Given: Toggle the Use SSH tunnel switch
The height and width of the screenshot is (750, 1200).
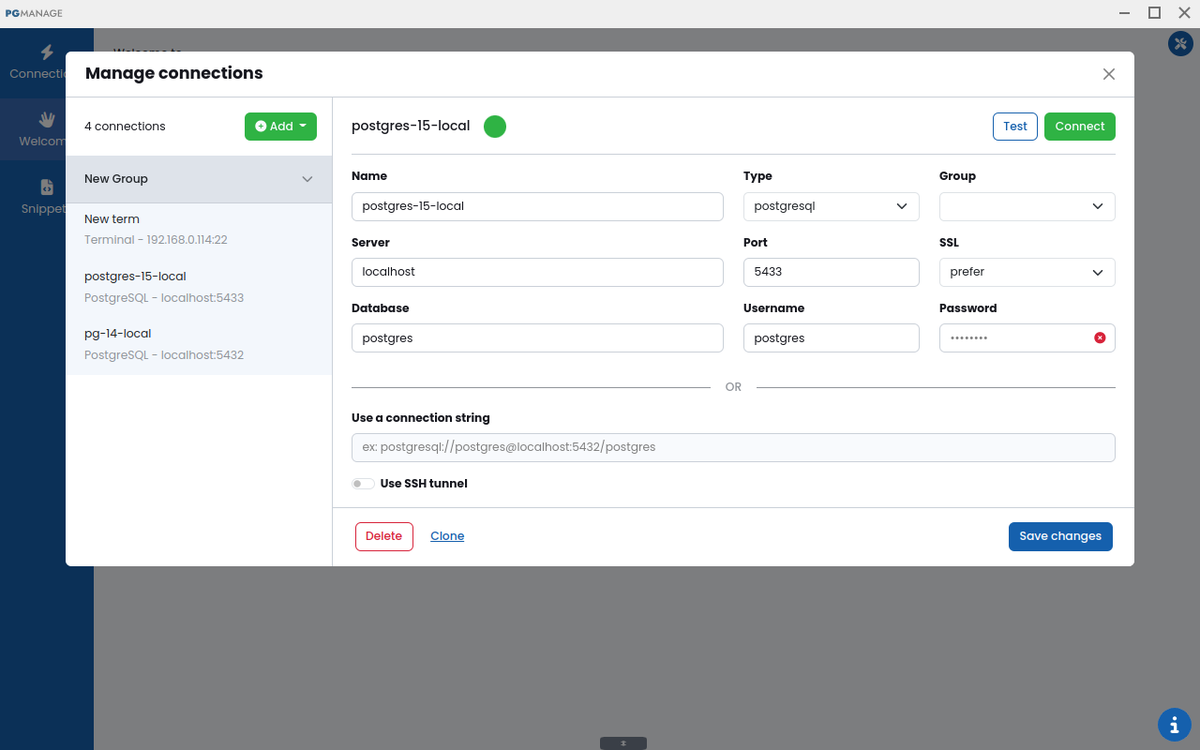Looking at the screenshot, I should coord(363,484).
